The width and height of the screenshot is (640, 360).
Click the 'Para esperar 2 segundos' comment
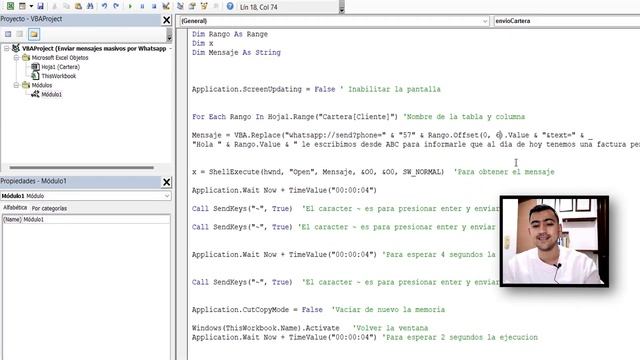tap(460, 338)
